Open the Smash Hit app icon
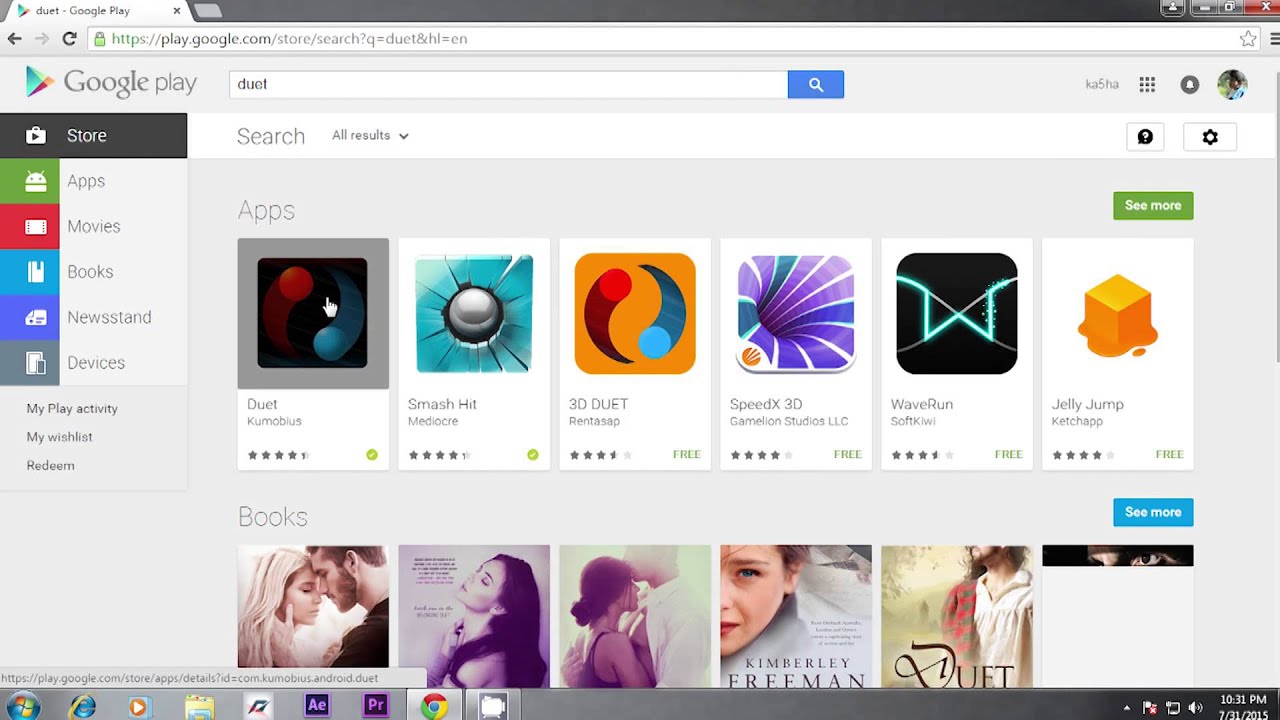This screenshot has width=1280, height=720. coord(474,313)
